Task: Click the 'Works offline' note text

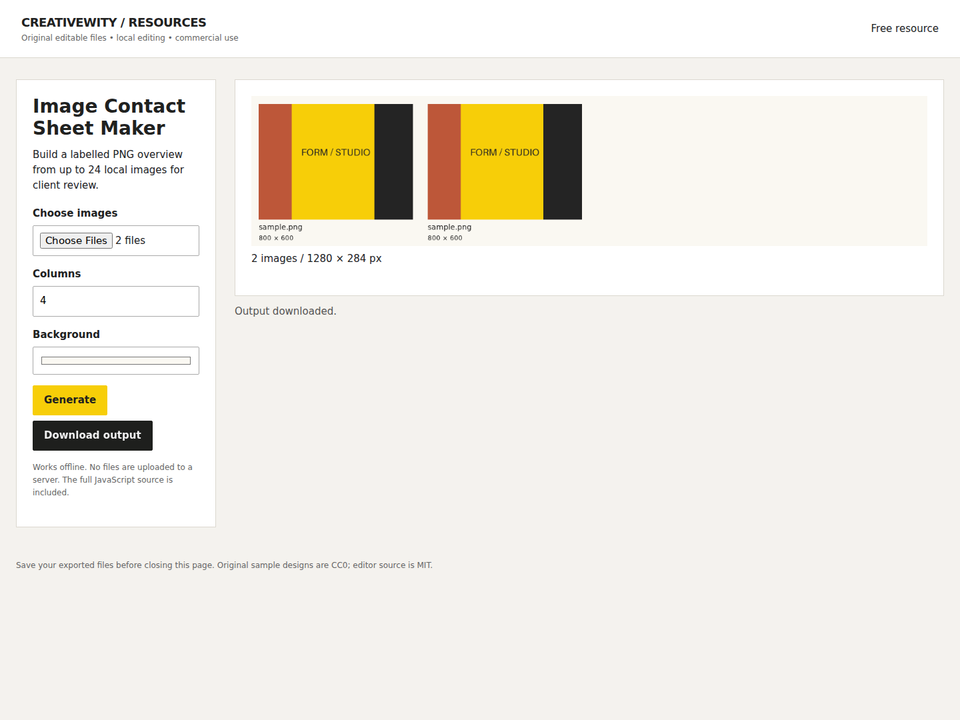Action: [x=113, y=479]
